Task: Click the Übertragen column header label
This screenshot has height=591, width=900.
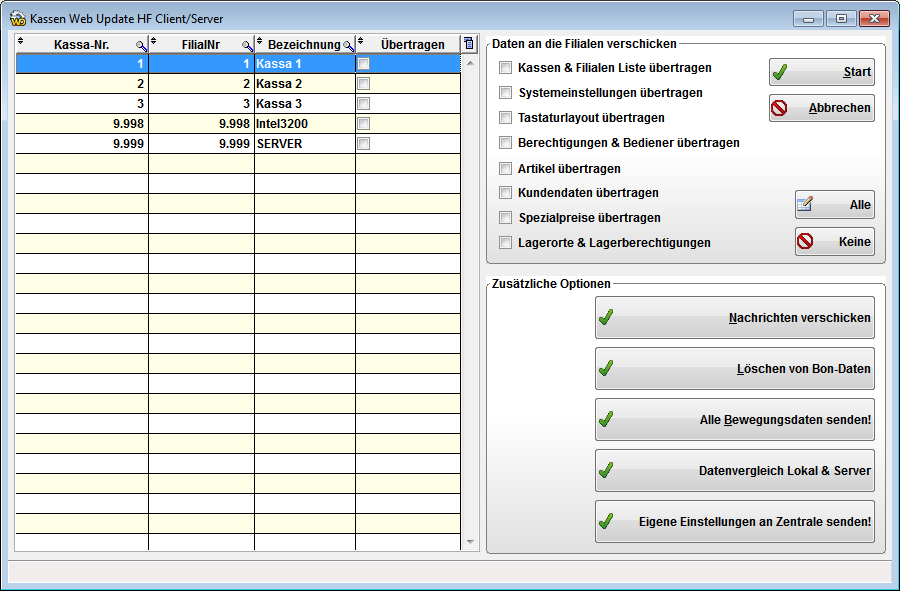Action: 413,45
